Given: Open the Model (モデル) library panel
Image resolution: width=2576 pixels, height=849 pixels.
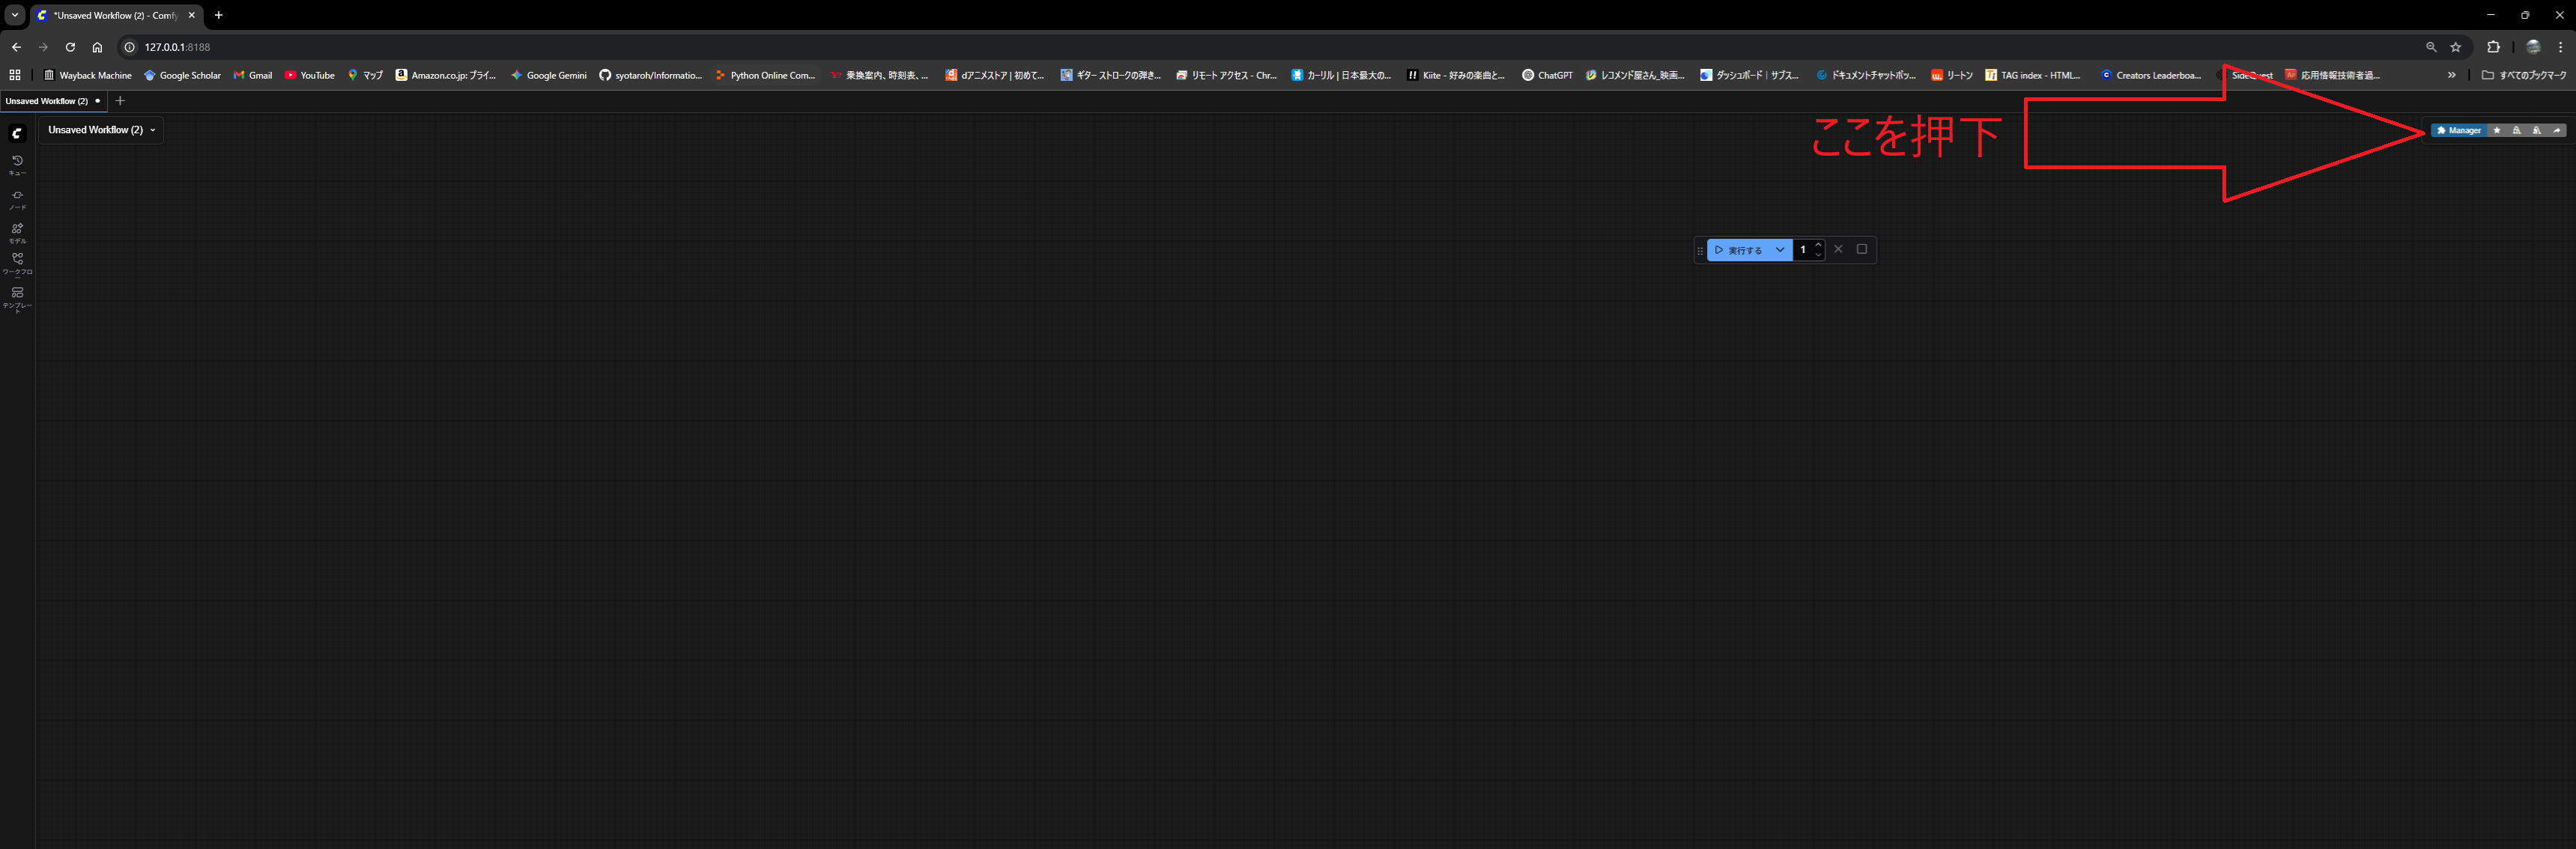Looking at the screenshot, I should [17, 233].
